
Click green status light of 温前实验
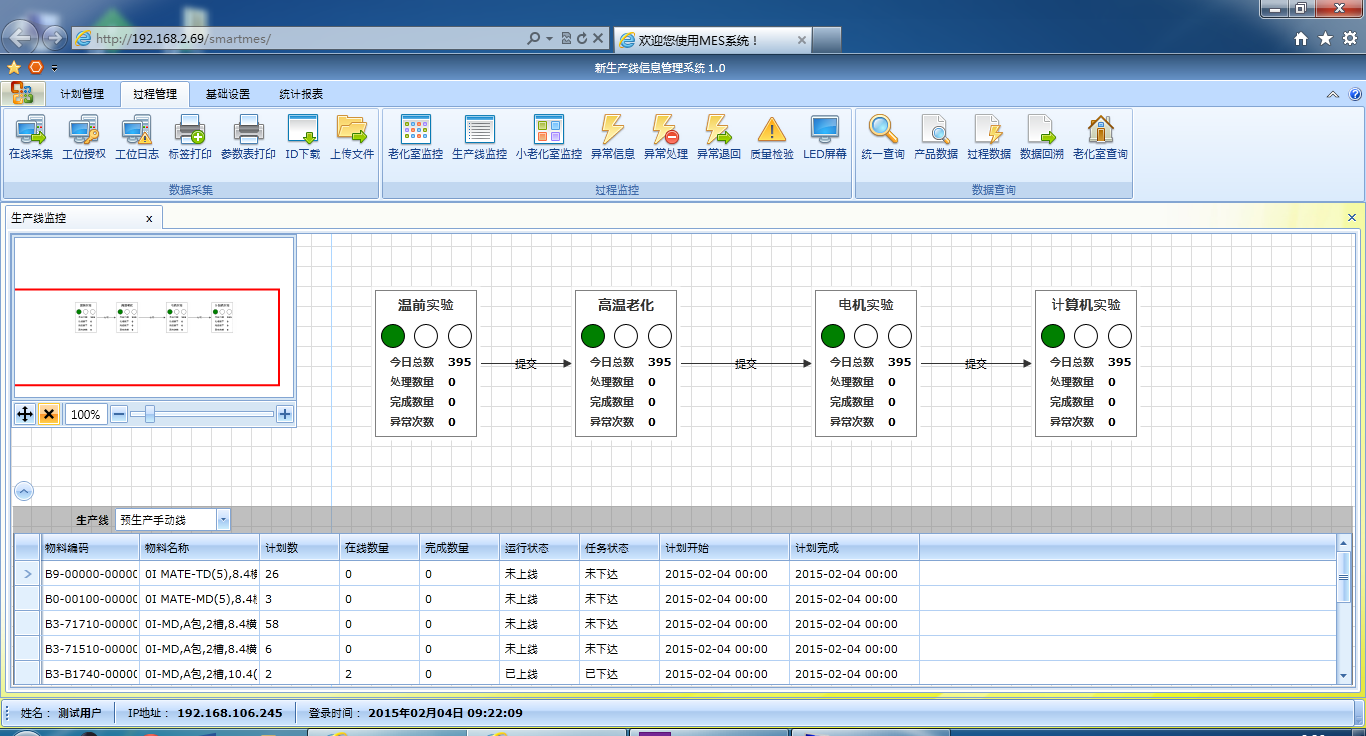point(393,336)
